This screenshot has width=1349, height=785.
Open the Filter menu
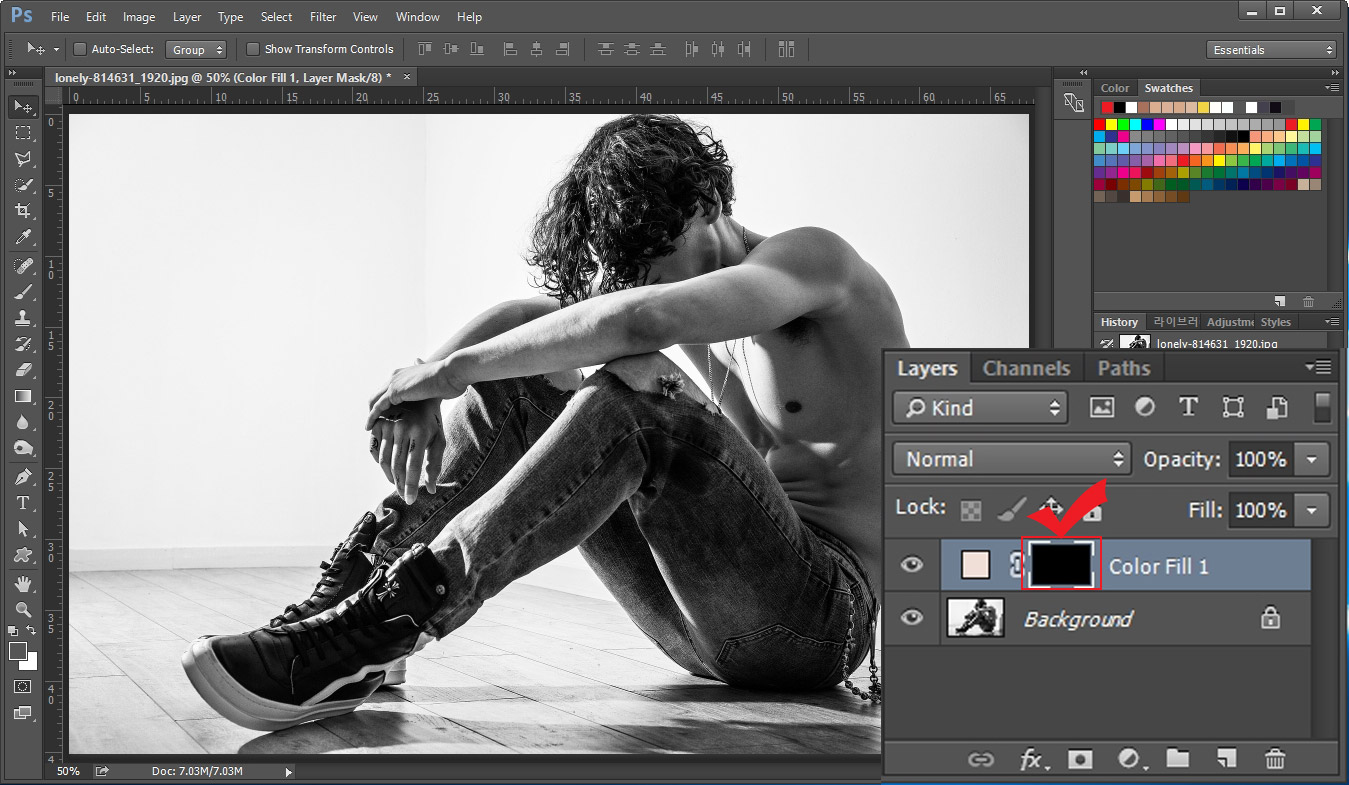[323, 17]
